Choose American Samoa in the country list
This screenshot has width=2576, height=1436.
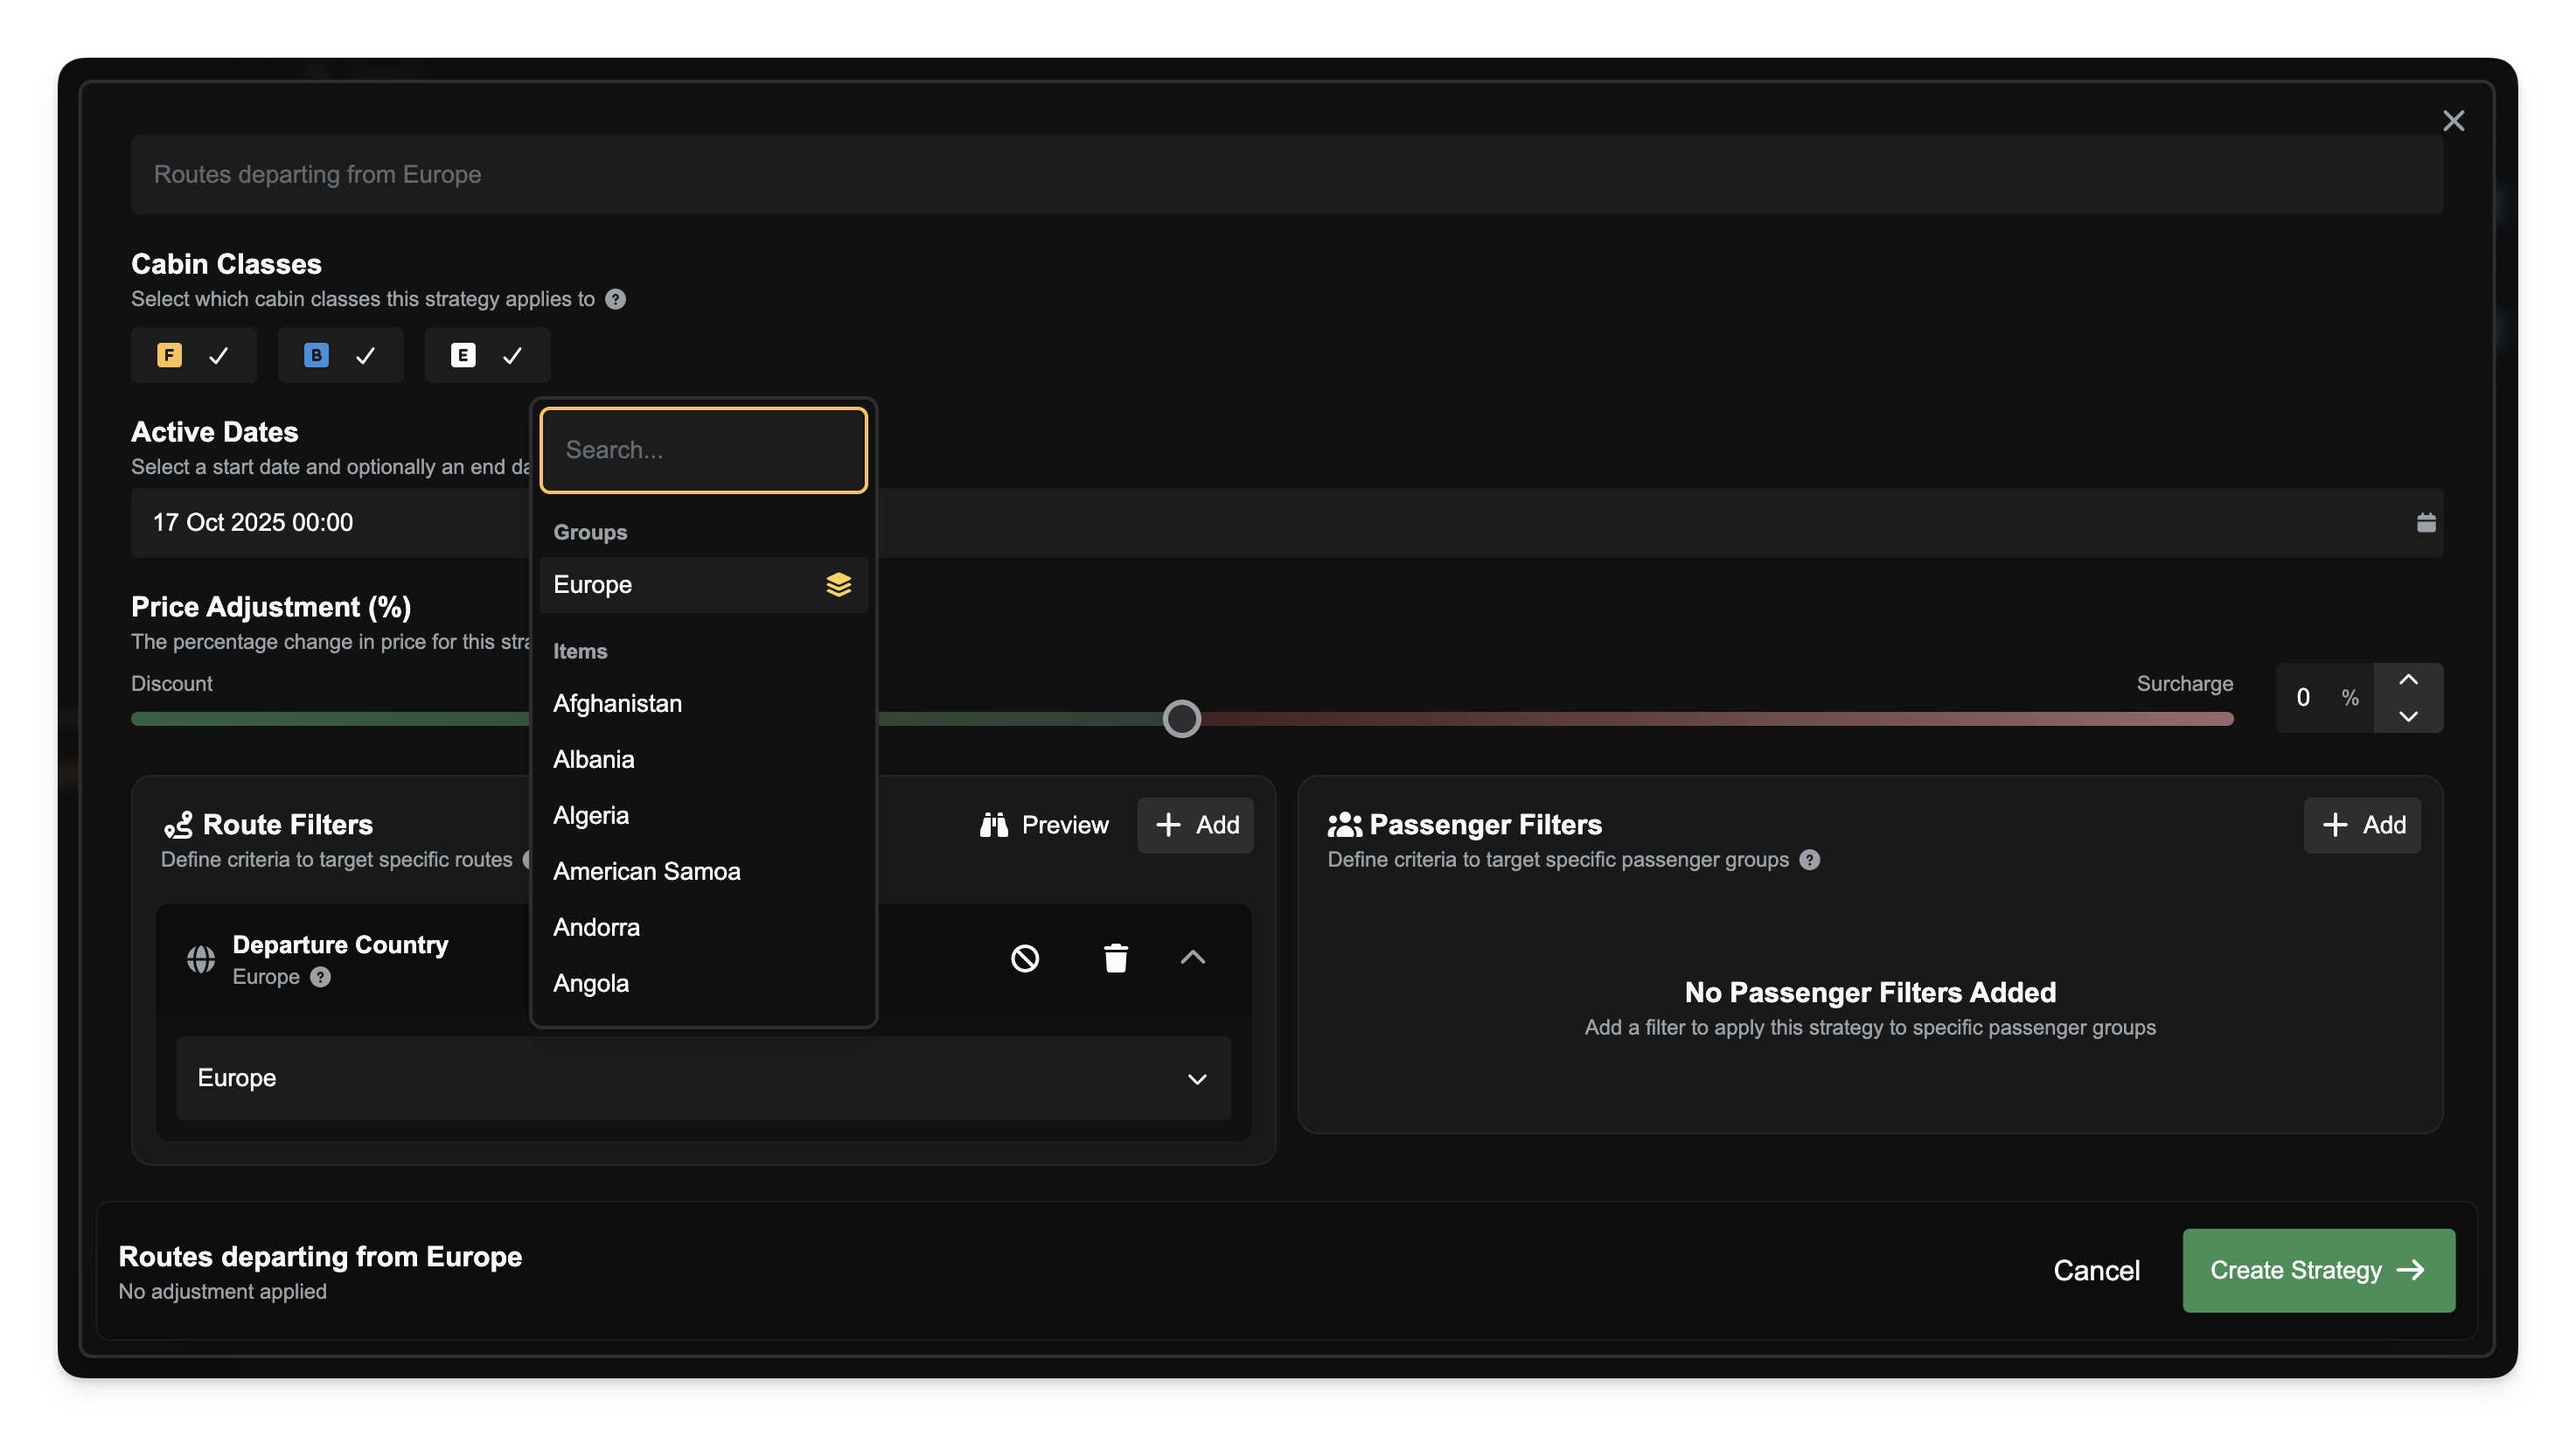click(x=646, y=871)
